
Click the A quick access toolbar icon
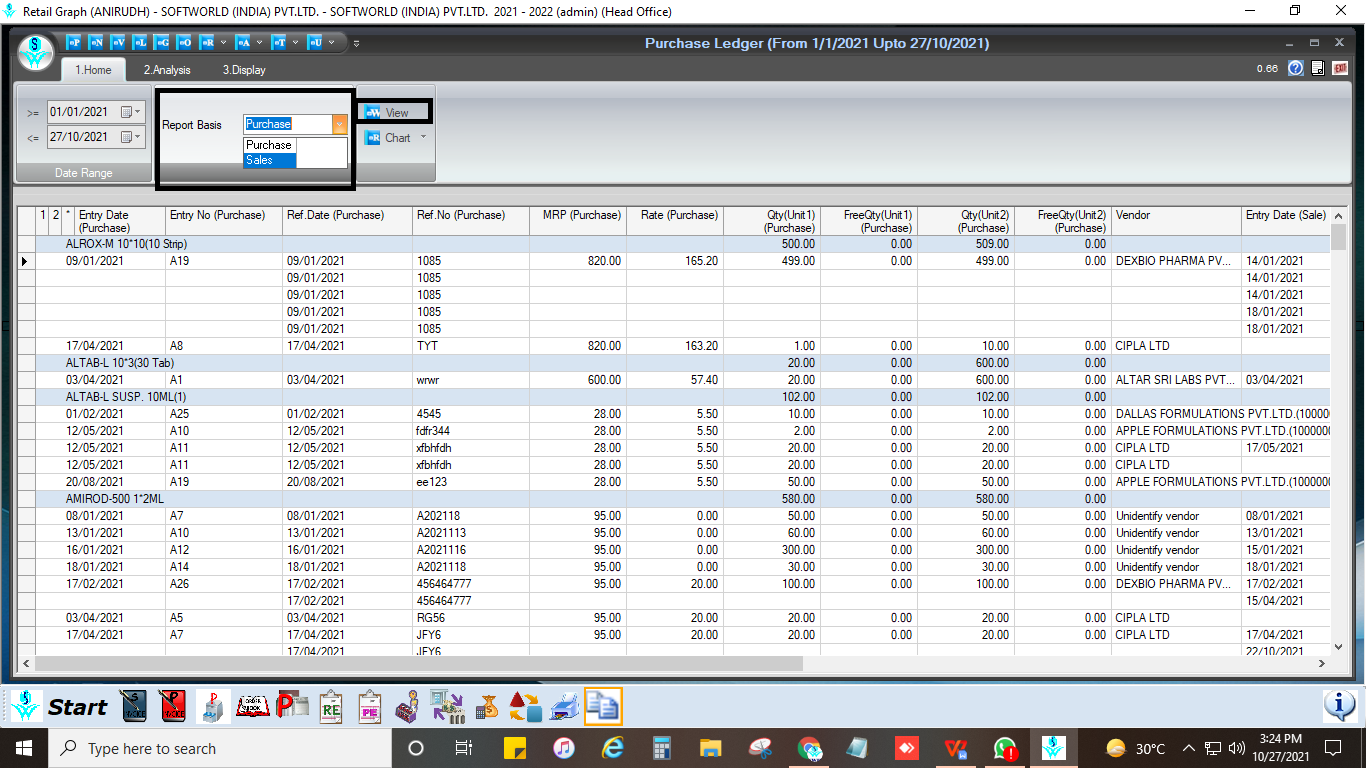(x=242, y=43)
